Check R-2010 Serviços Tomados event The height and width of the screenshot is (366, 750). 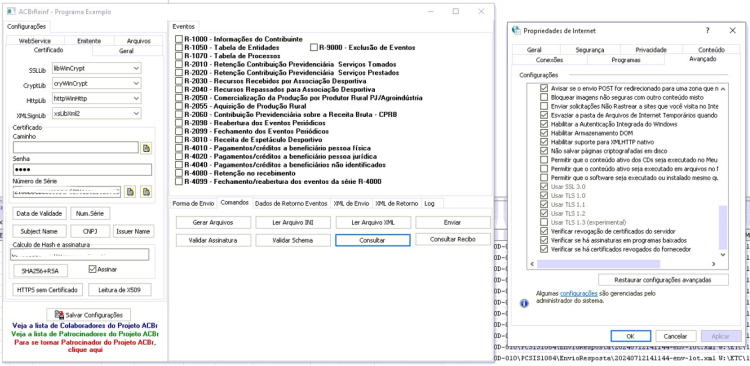179,64
